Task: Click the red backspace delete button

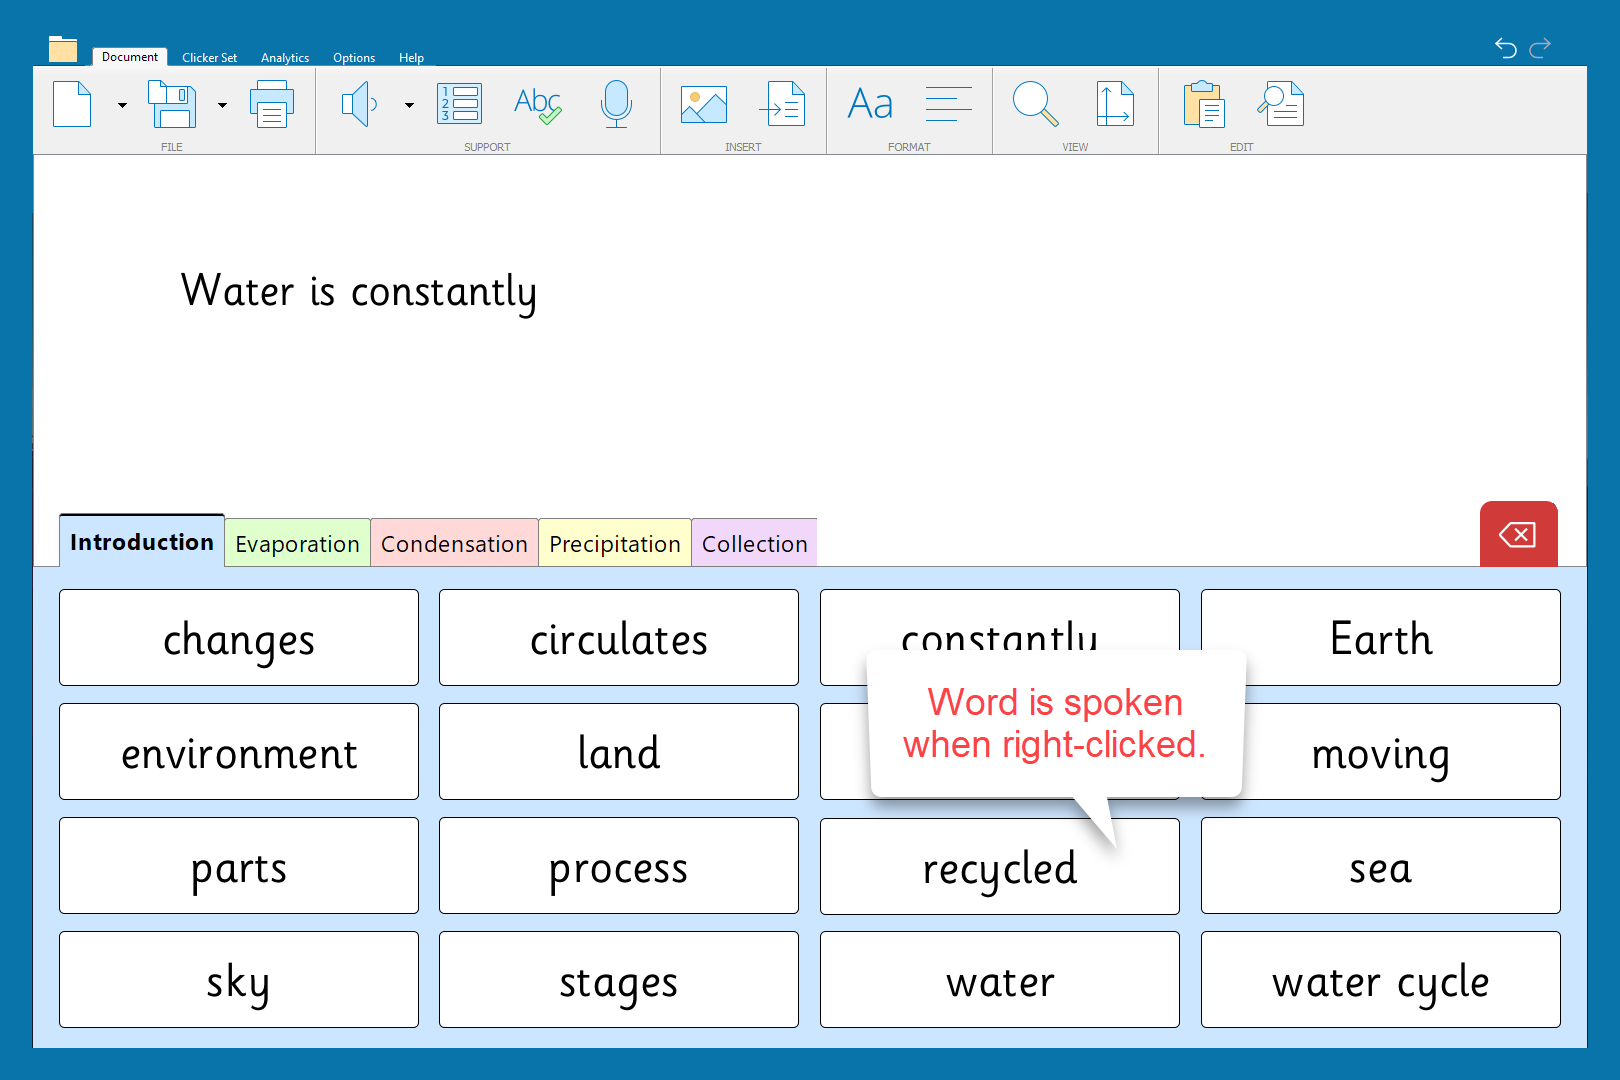Action: (1518, 535)
